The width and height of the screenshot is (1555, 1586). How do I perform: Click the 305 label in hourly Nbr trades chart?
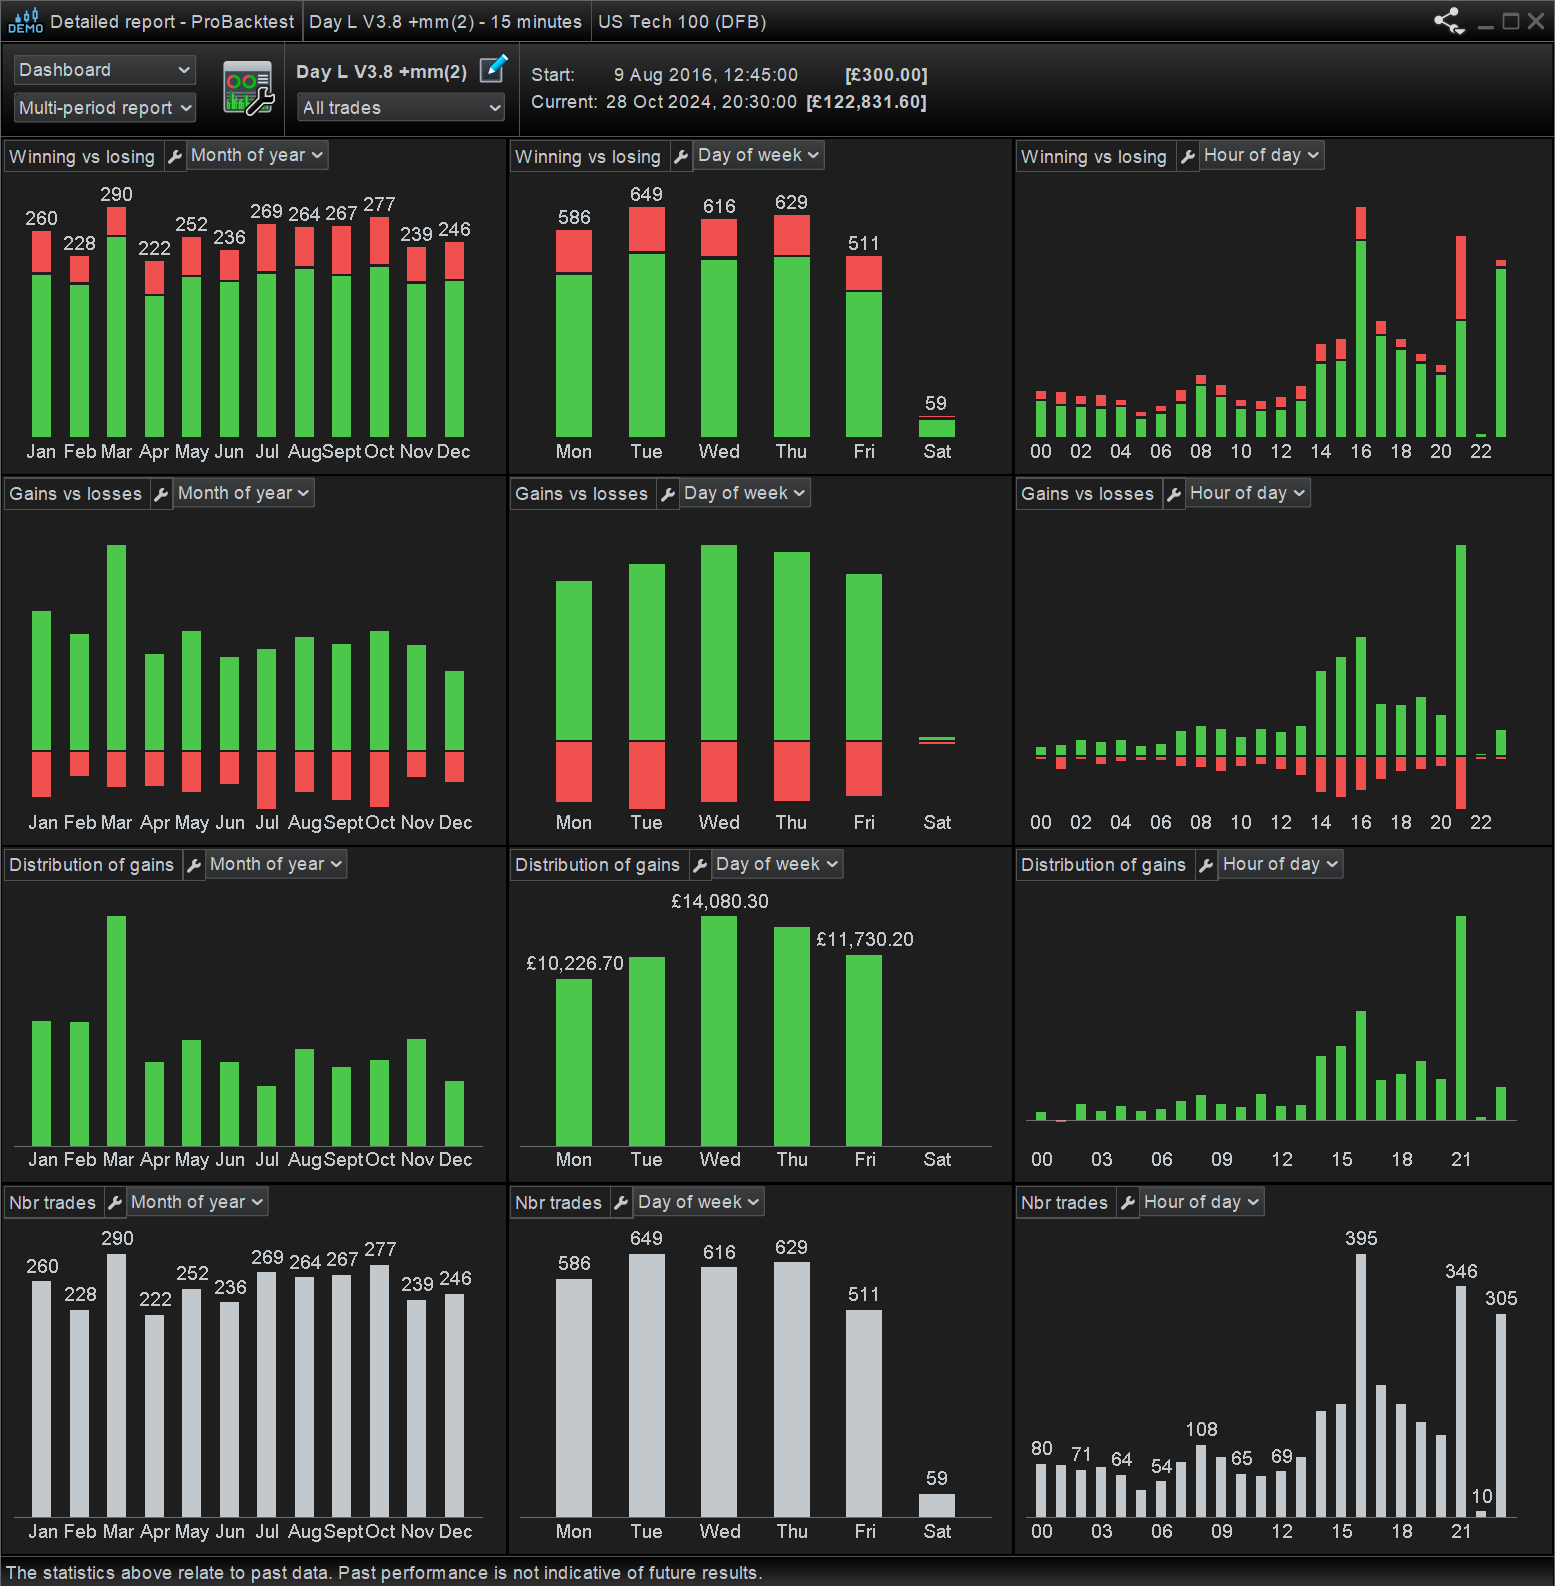coord(1501,1299)
